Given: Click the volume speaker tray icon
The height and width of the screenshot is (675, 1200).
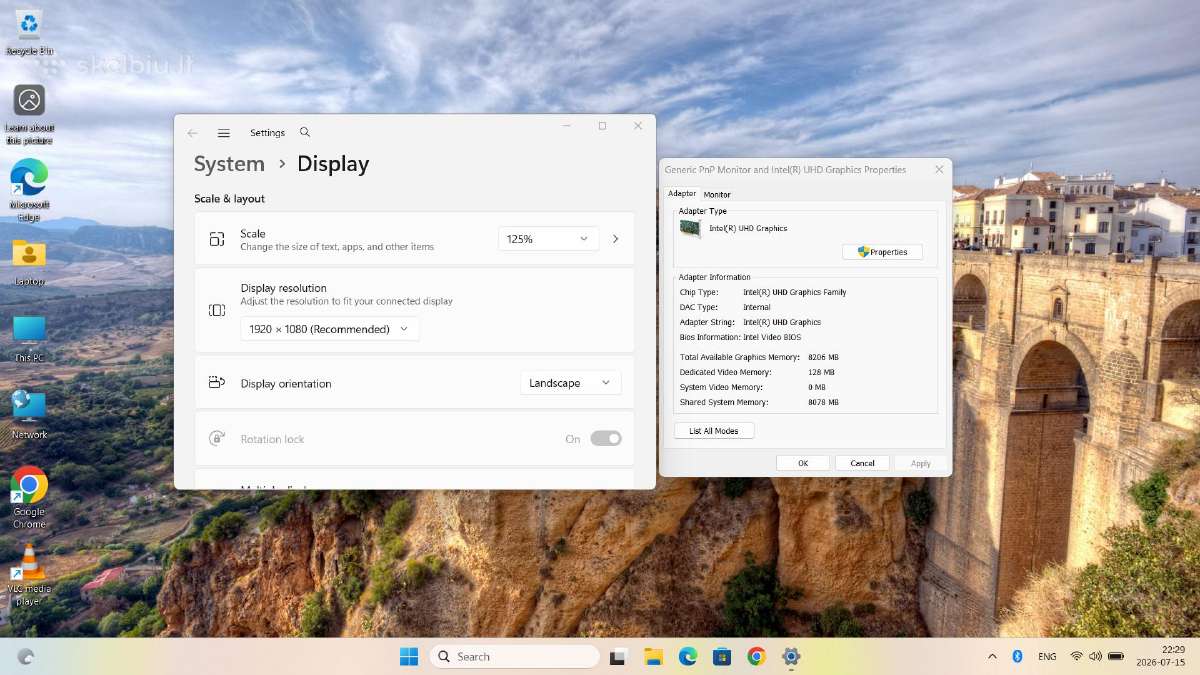Looking at the screenshot, I should pos(1095,656).
